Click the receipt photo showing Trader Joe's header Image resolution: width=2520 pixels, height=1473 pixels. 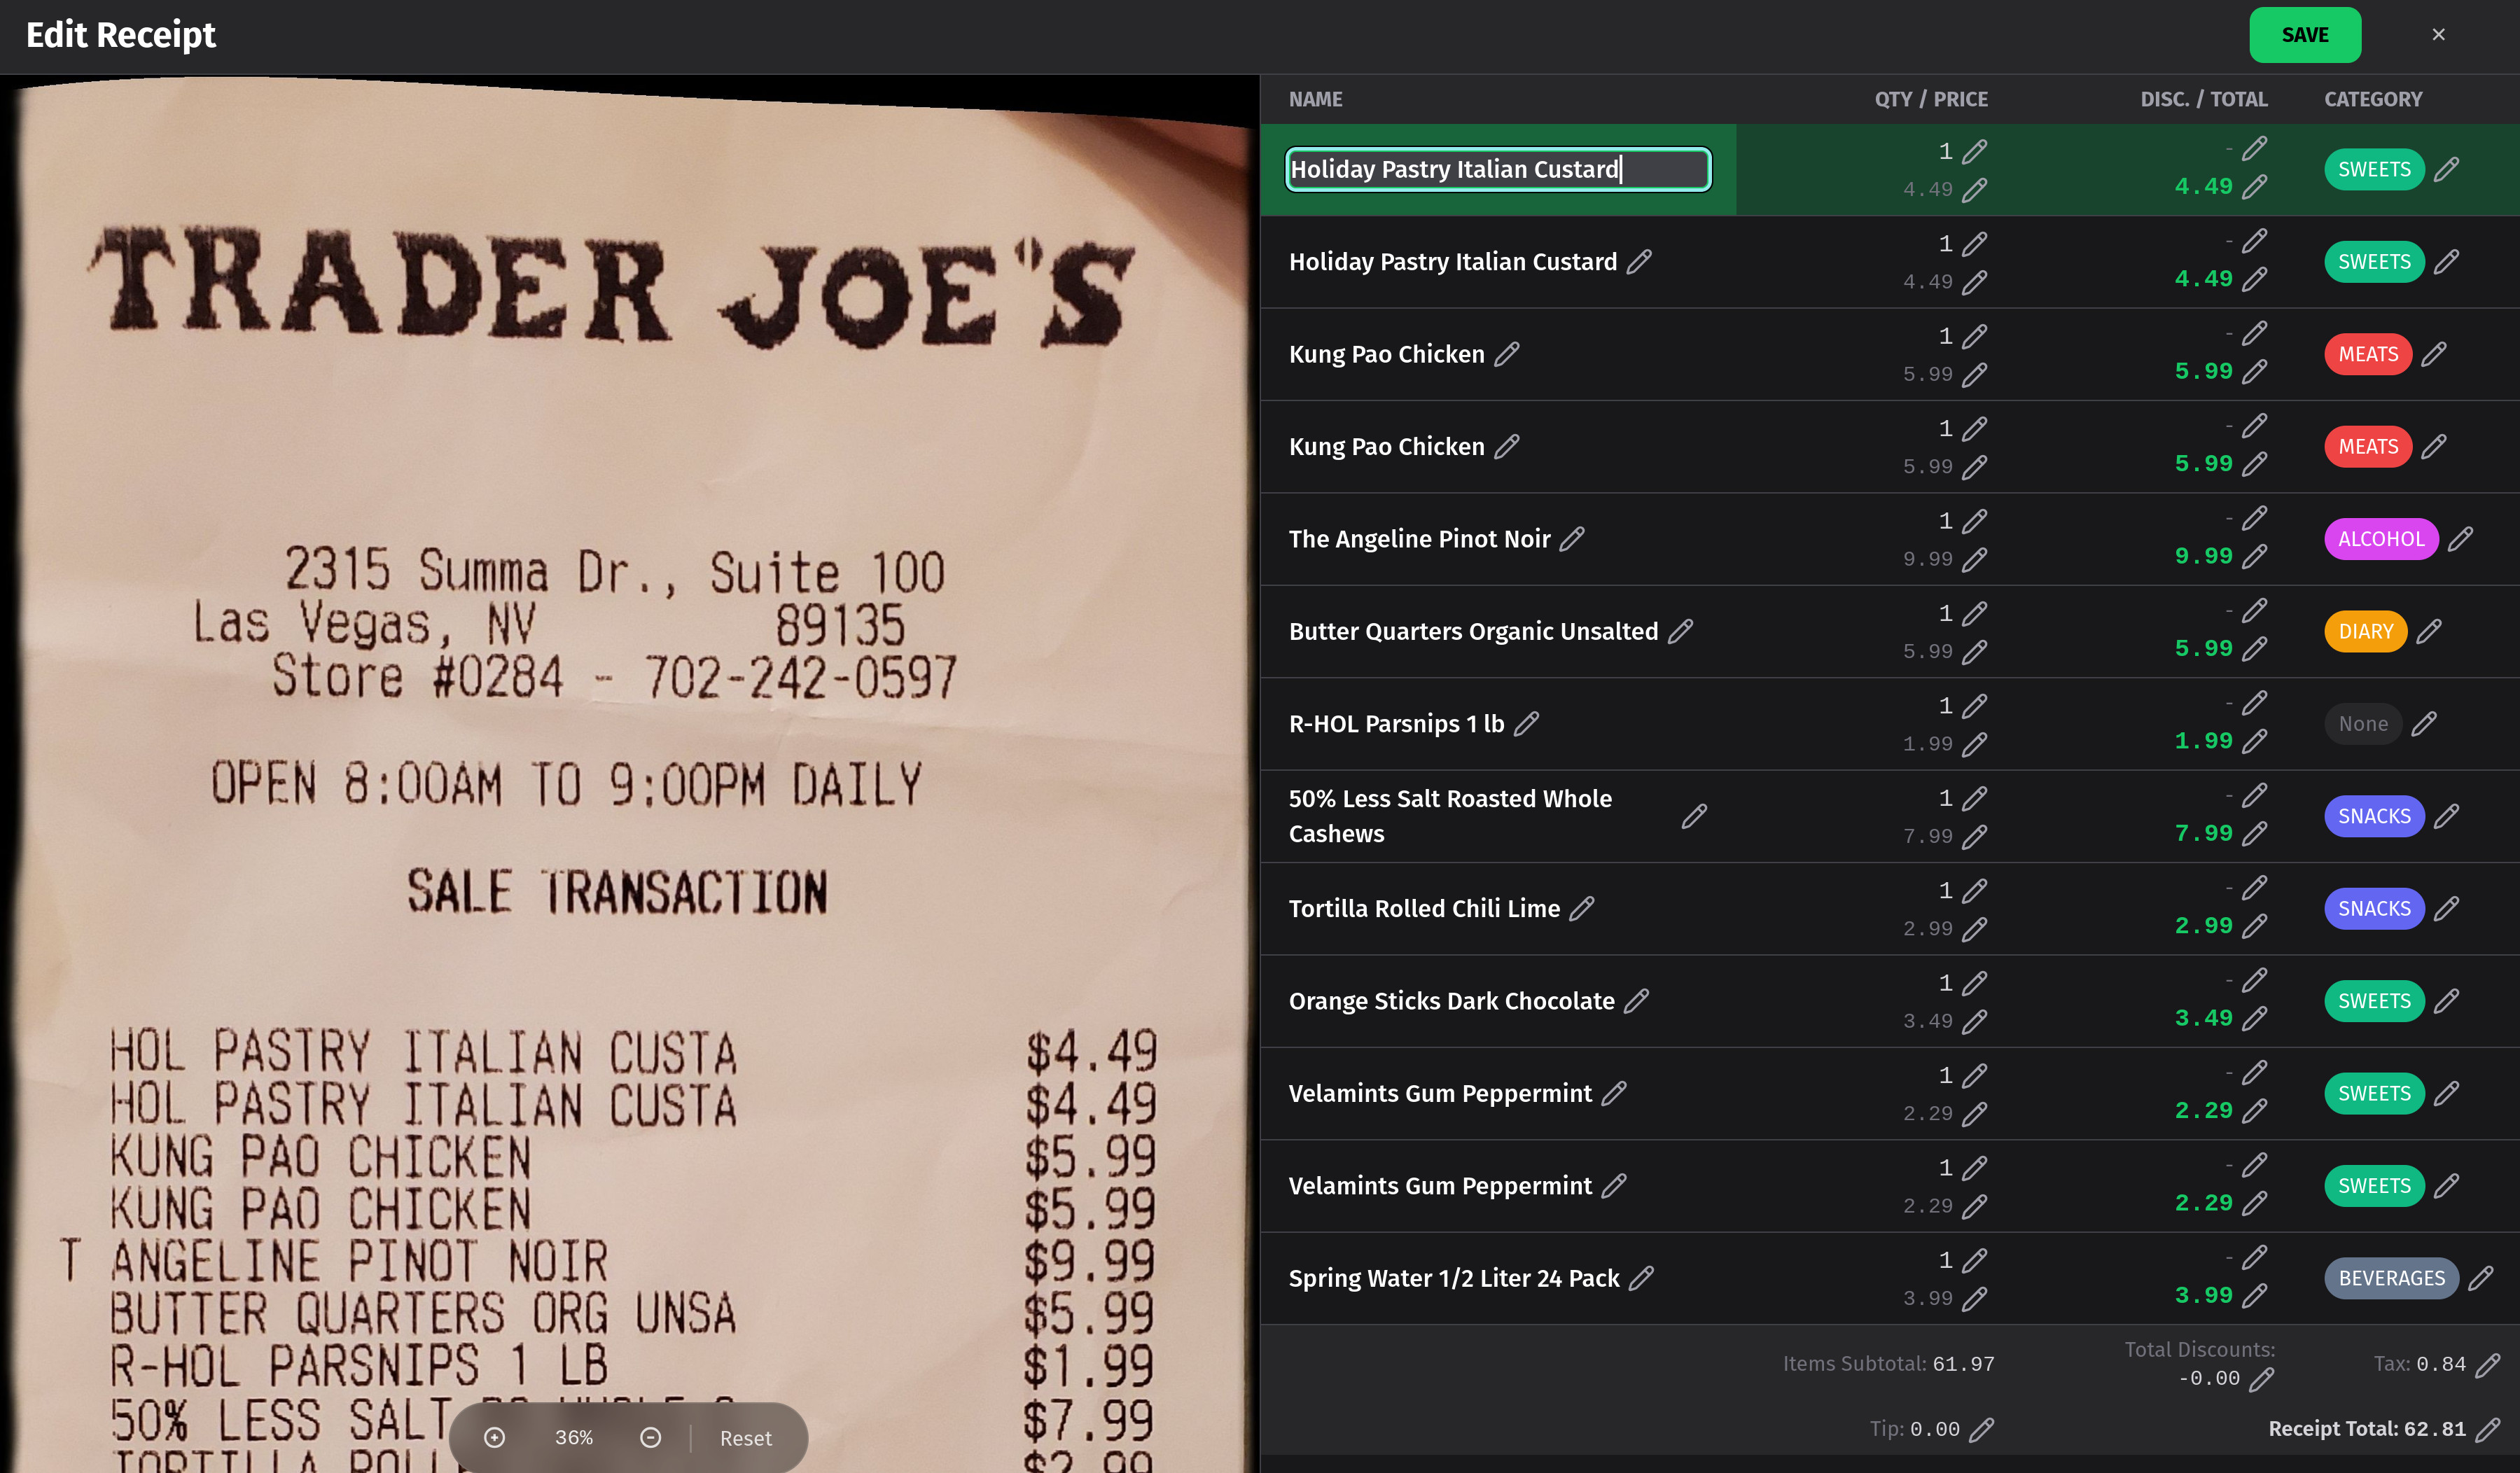pyautogui.click(x=630, y=774)
